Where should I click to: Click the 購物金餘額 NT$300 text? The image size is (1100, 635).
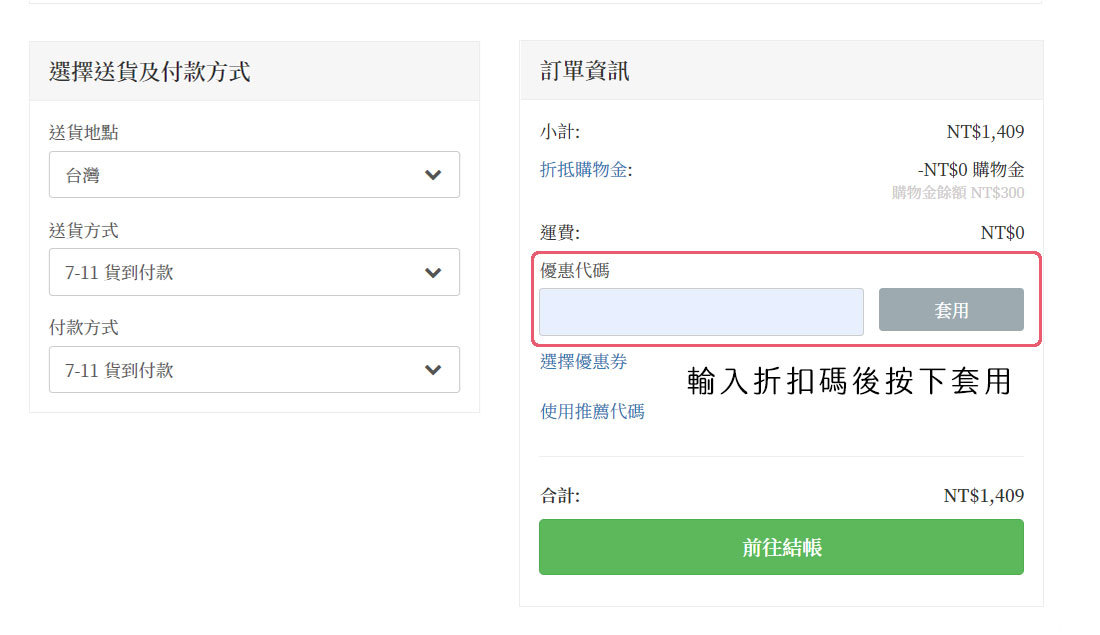pos(958,192)
